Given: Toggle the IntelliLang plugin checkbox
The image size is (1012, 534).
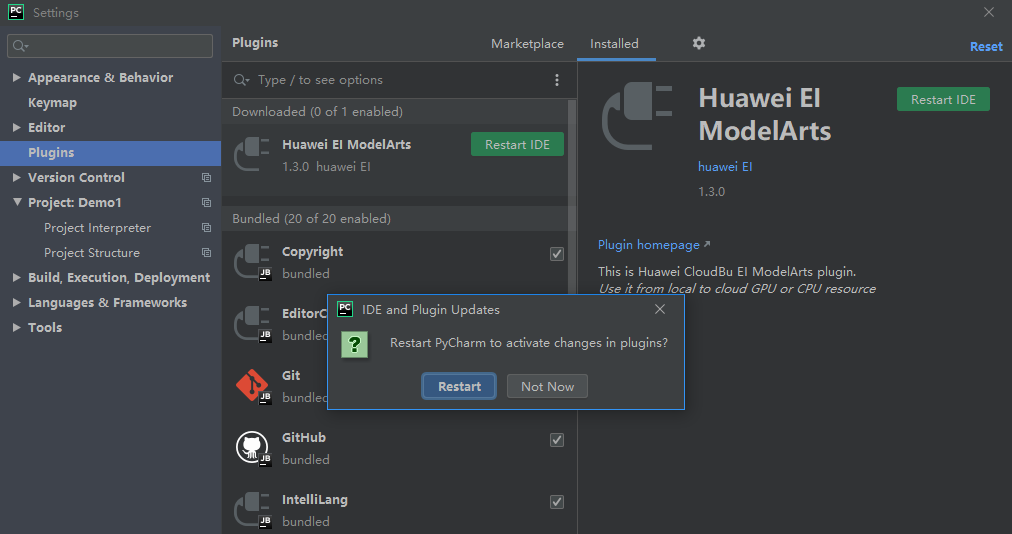Looking at the screenshot, I should (x=557, y=502).
